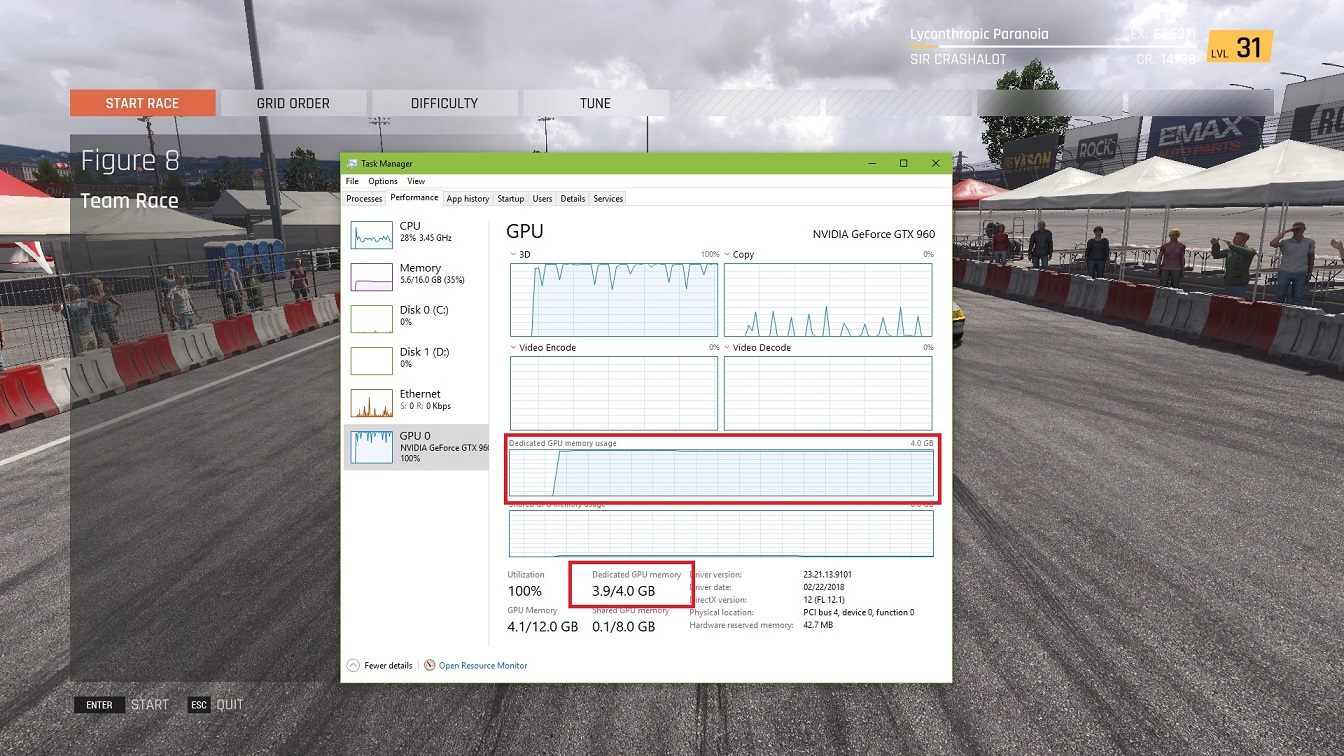The image size is (1344, 756).
Task: Open Resource Monitor link
Action: point(483,665)
